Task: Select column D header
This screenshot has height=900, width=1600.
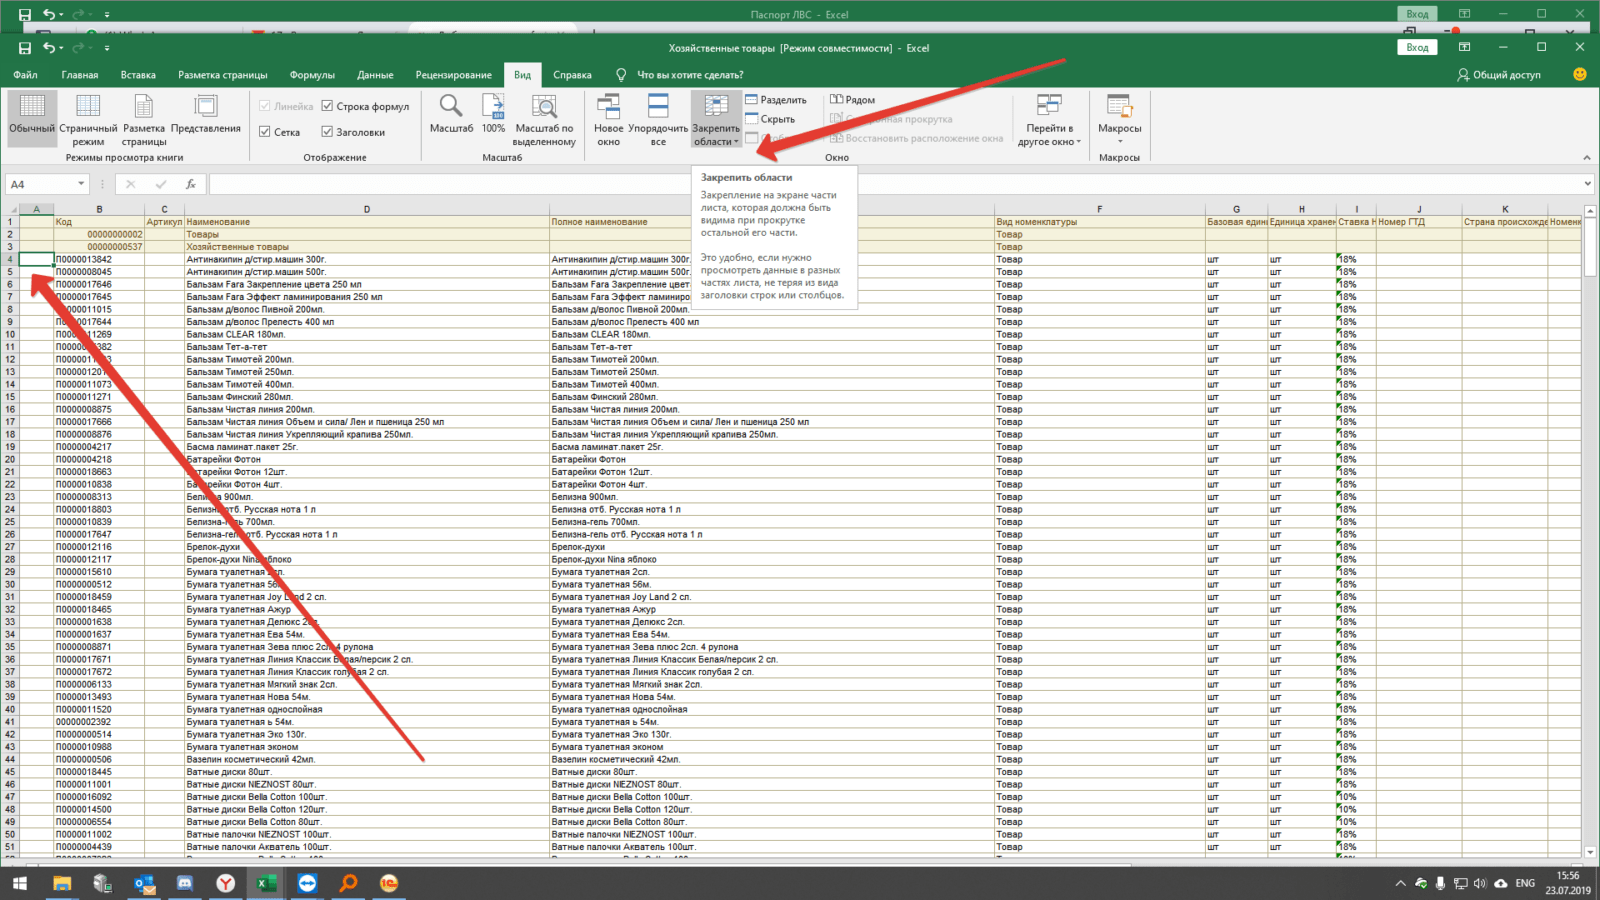Action: click(367, 209)
